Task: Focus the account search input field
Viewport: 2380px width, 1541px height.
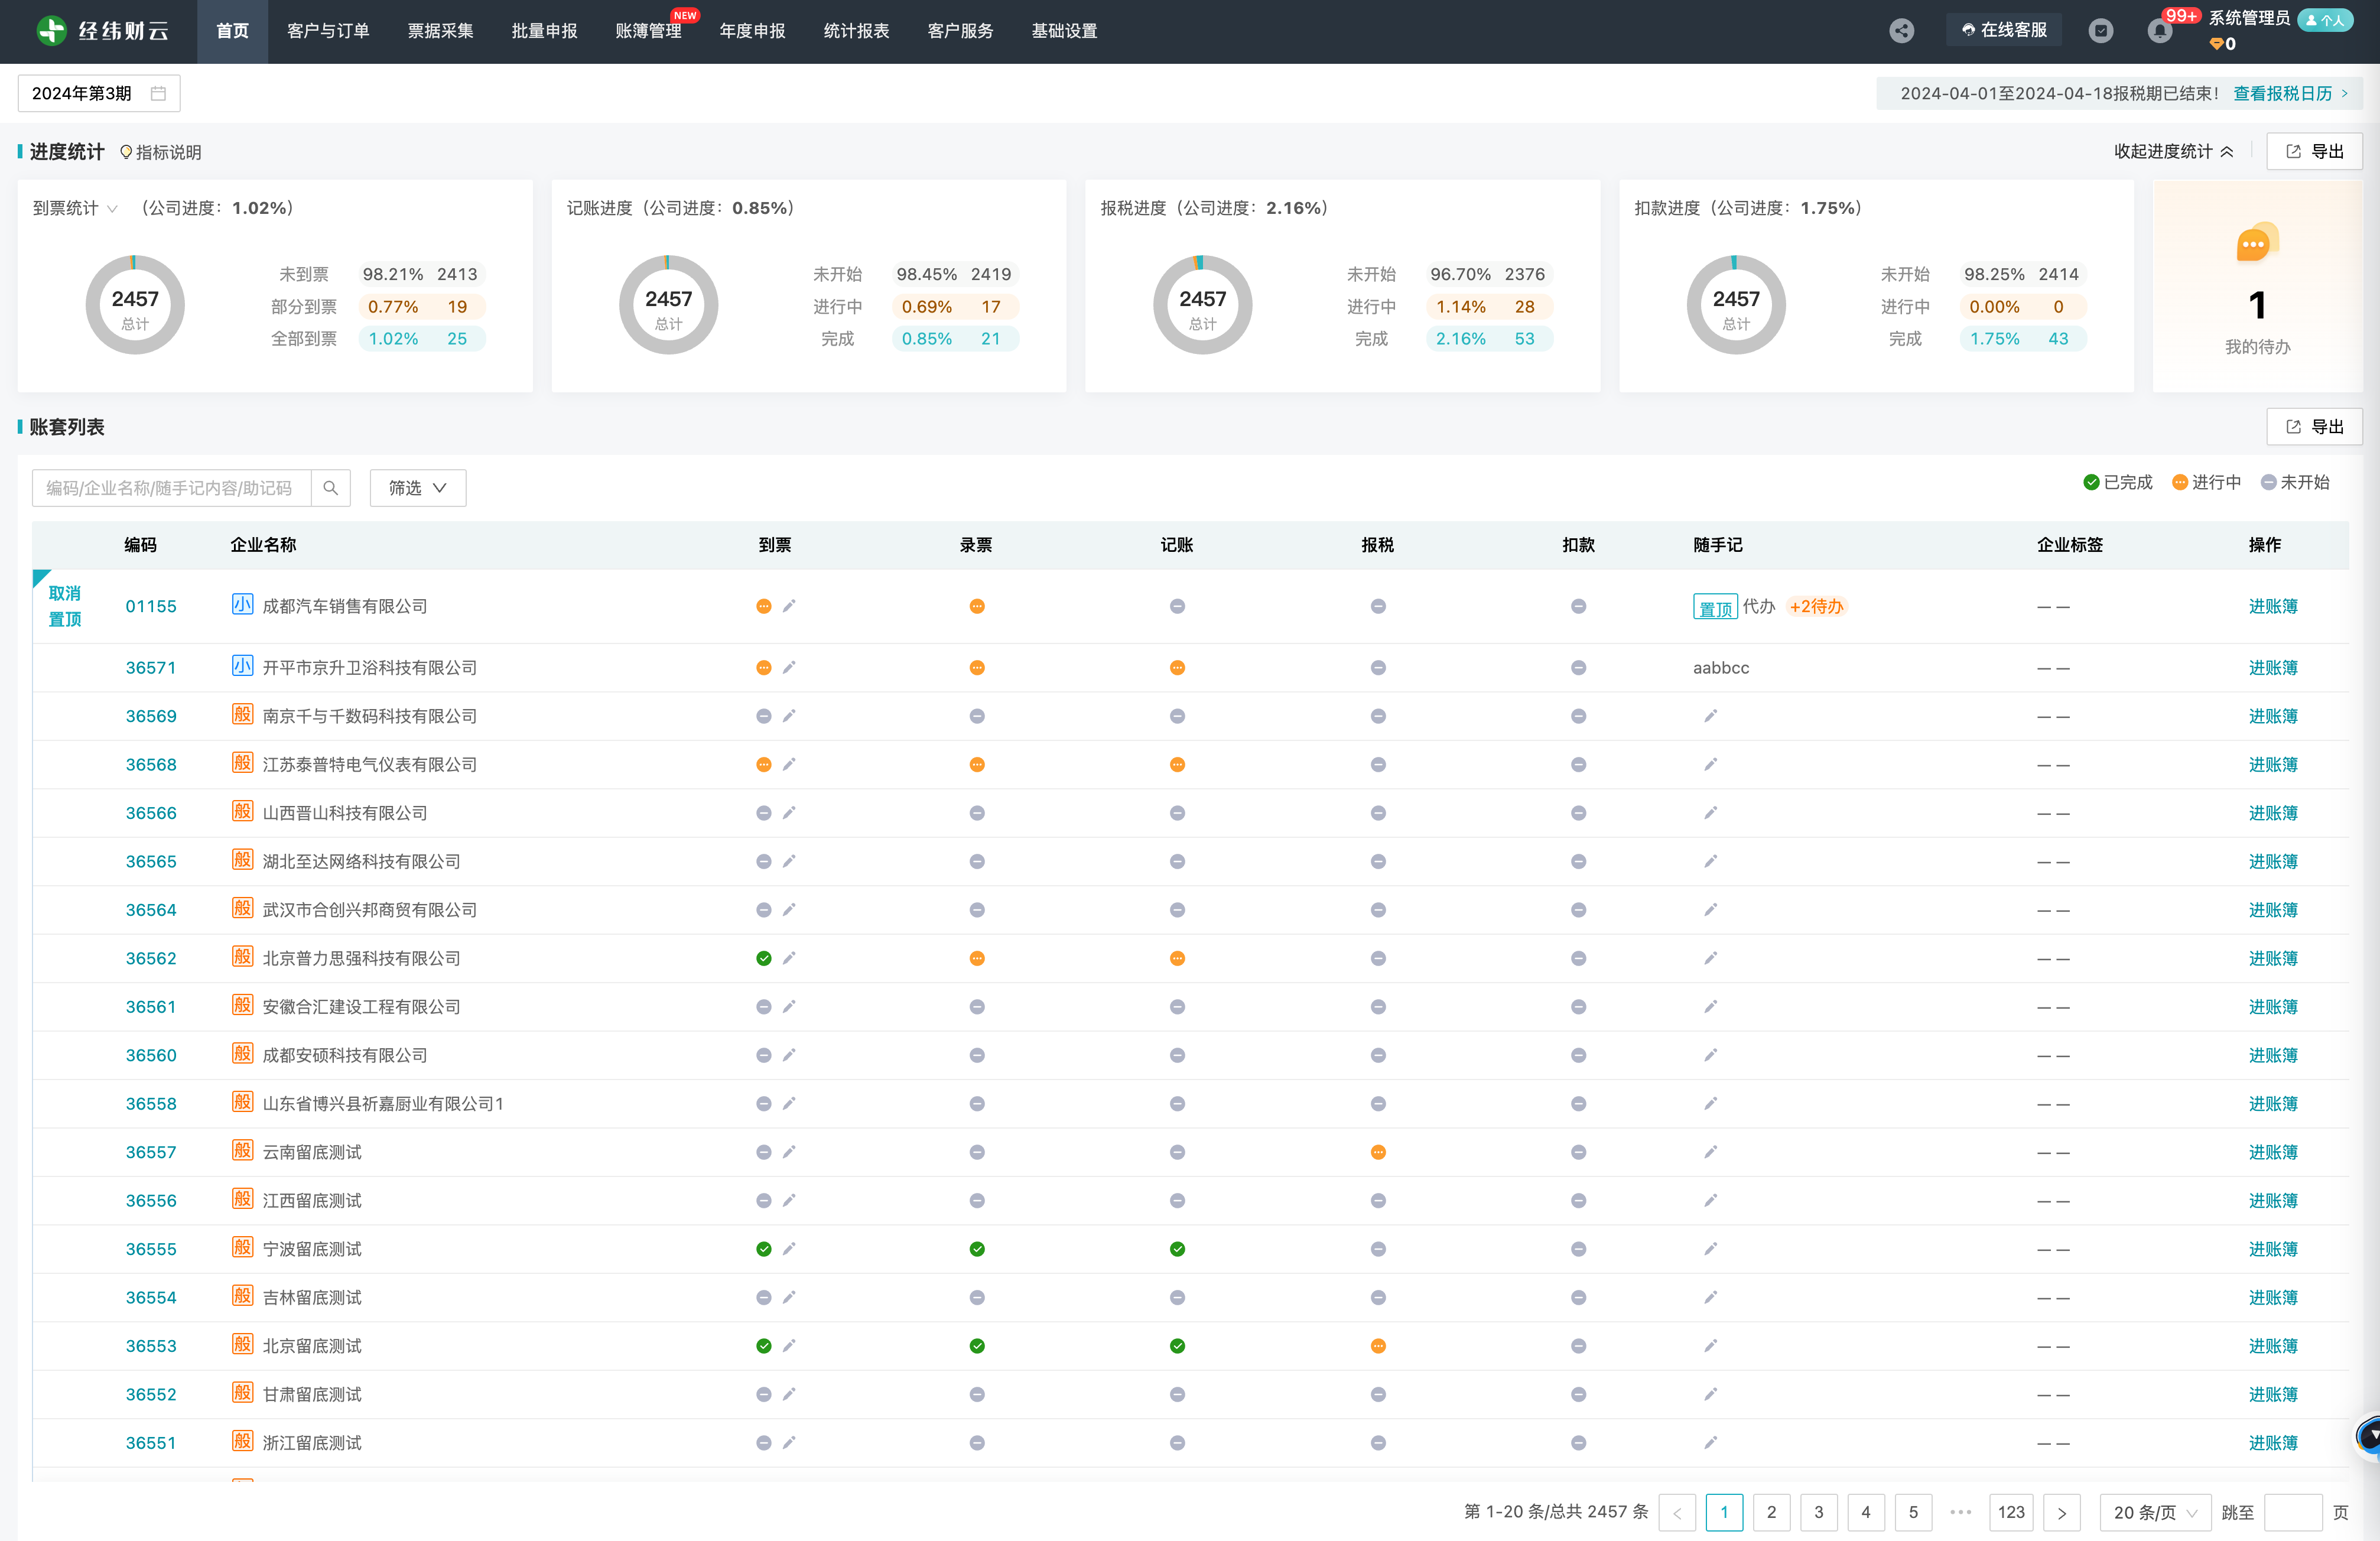Action: pos(171,488)
